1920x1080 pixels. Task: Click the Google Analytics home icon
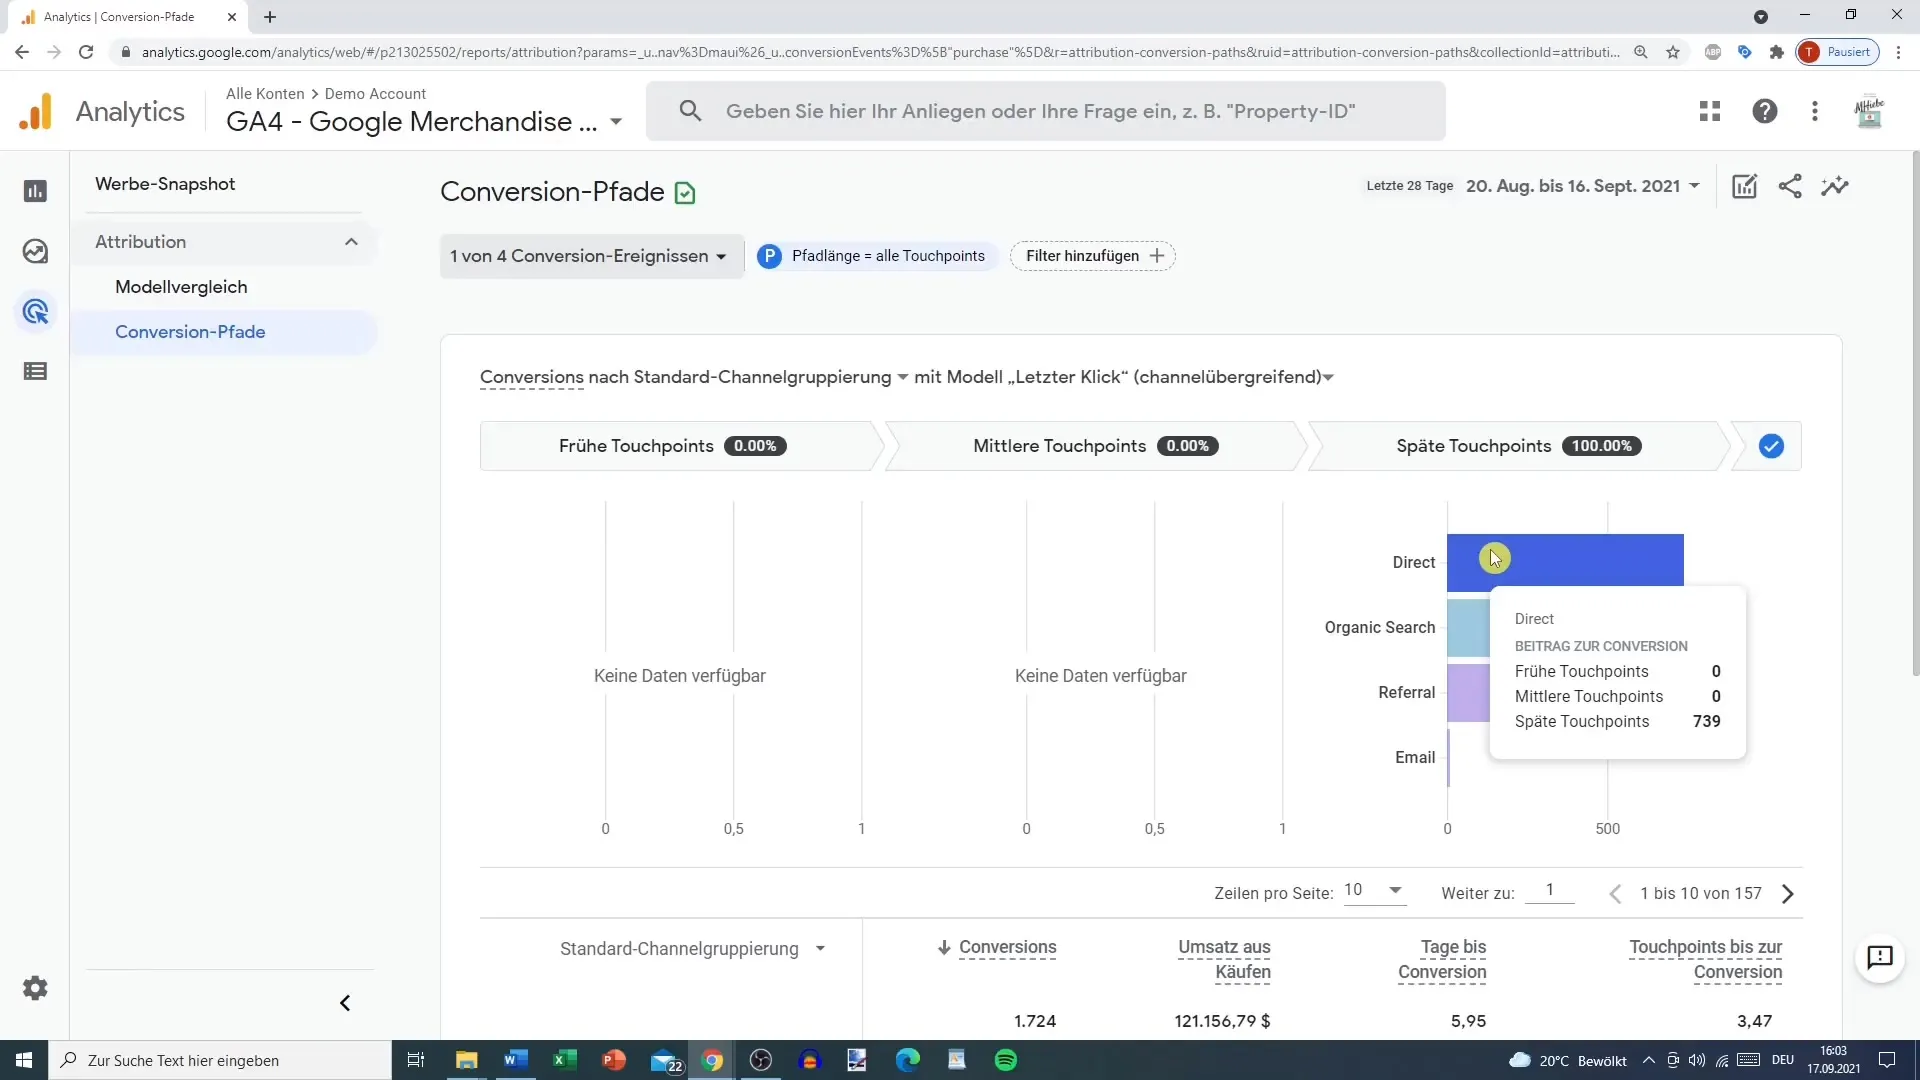point(34,111)
